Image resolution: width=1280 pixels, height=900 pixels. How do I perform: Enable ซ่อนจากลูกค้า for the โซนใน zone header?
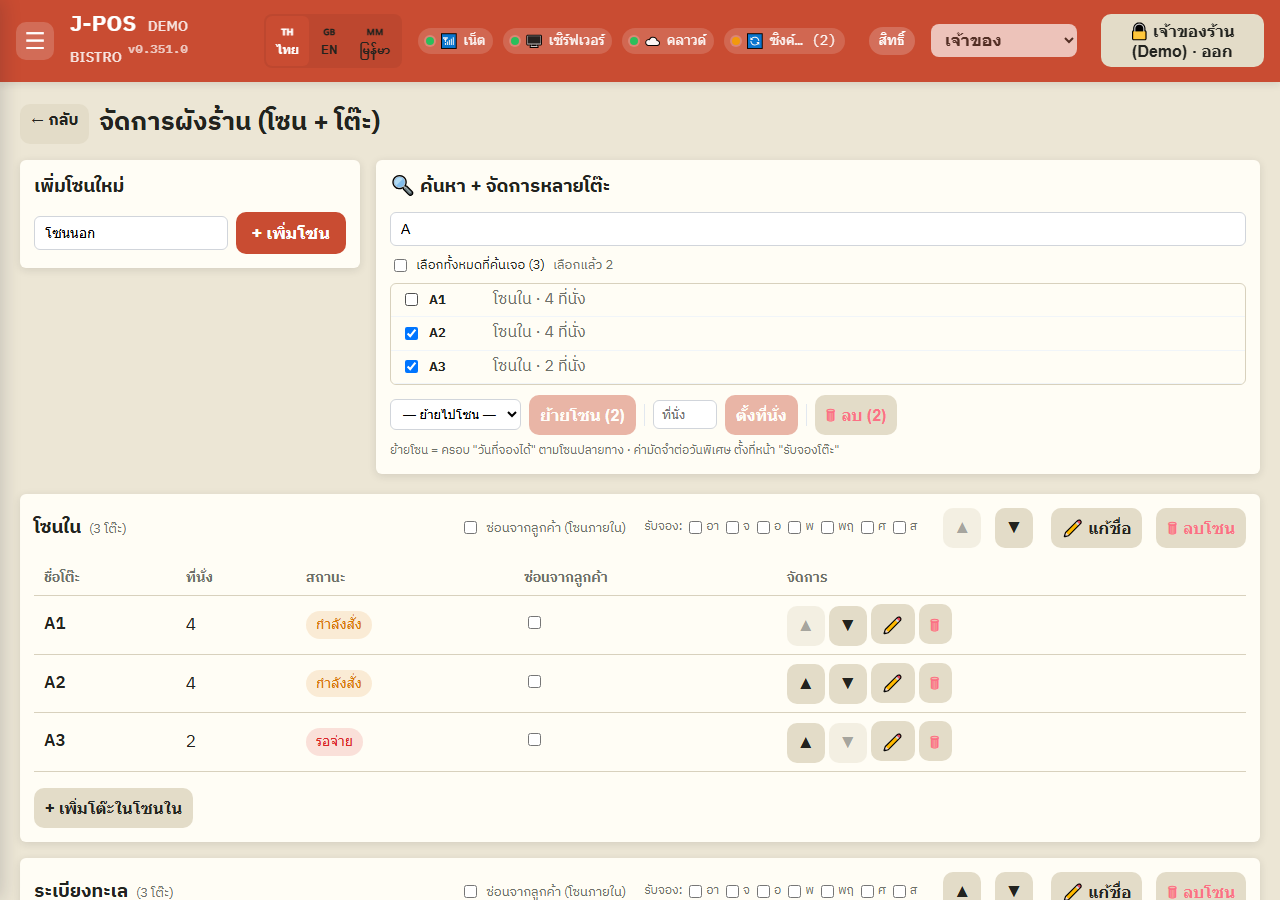pyautogui.click(x=471, y=528)
